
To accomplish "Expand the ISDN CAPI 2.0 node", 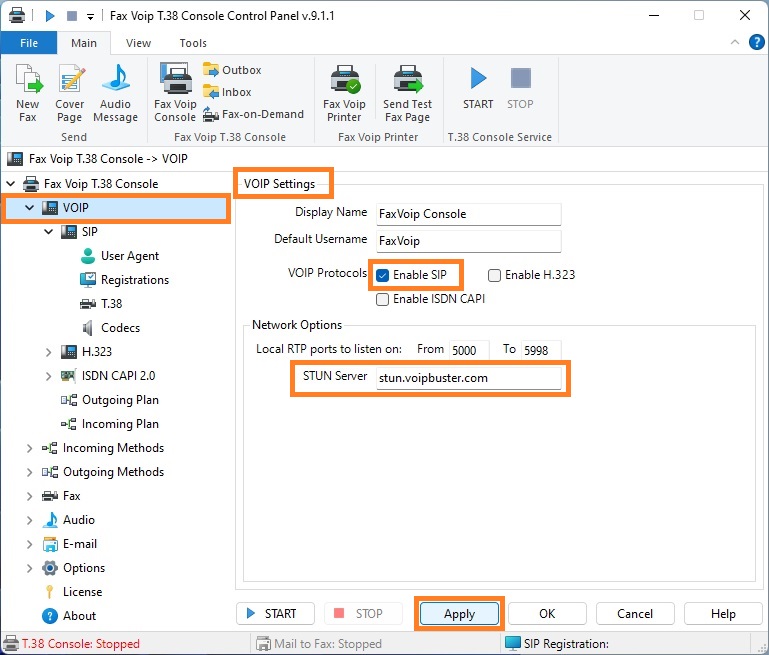I will 49,376.
